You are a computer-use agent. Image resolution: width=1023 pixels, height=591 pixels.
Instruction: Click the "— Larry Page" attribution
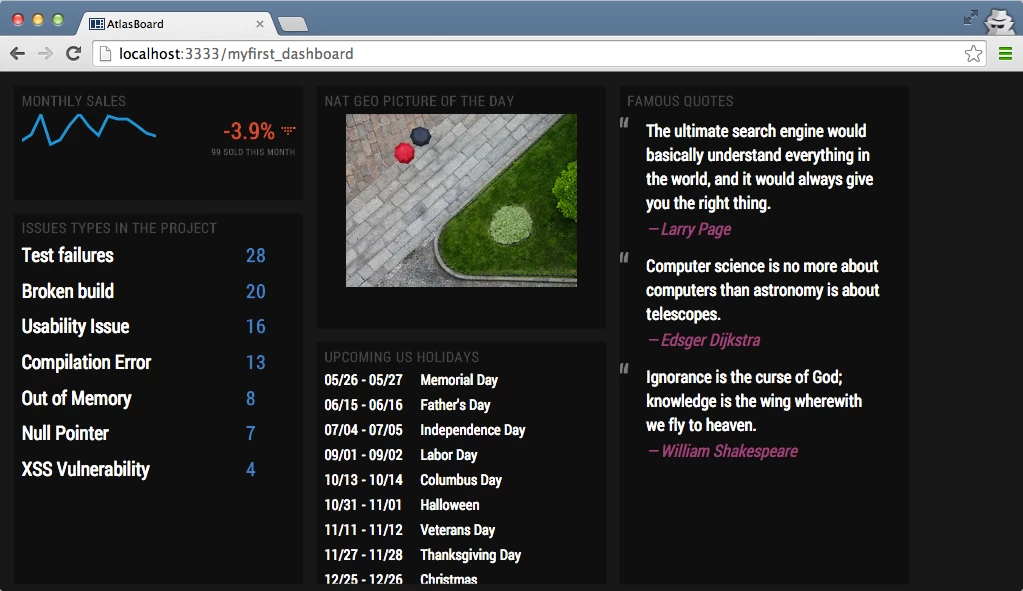click(689, 230)
